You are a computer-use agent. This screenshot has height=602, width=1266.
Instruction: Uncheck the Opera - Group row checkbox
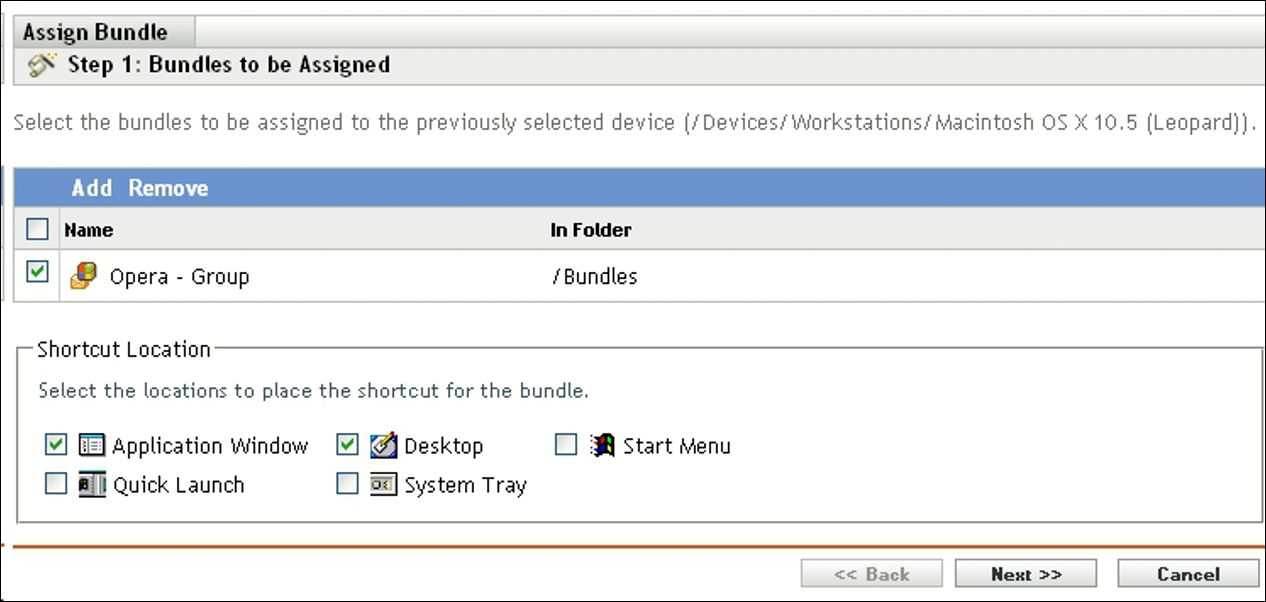tap(37, 272)
